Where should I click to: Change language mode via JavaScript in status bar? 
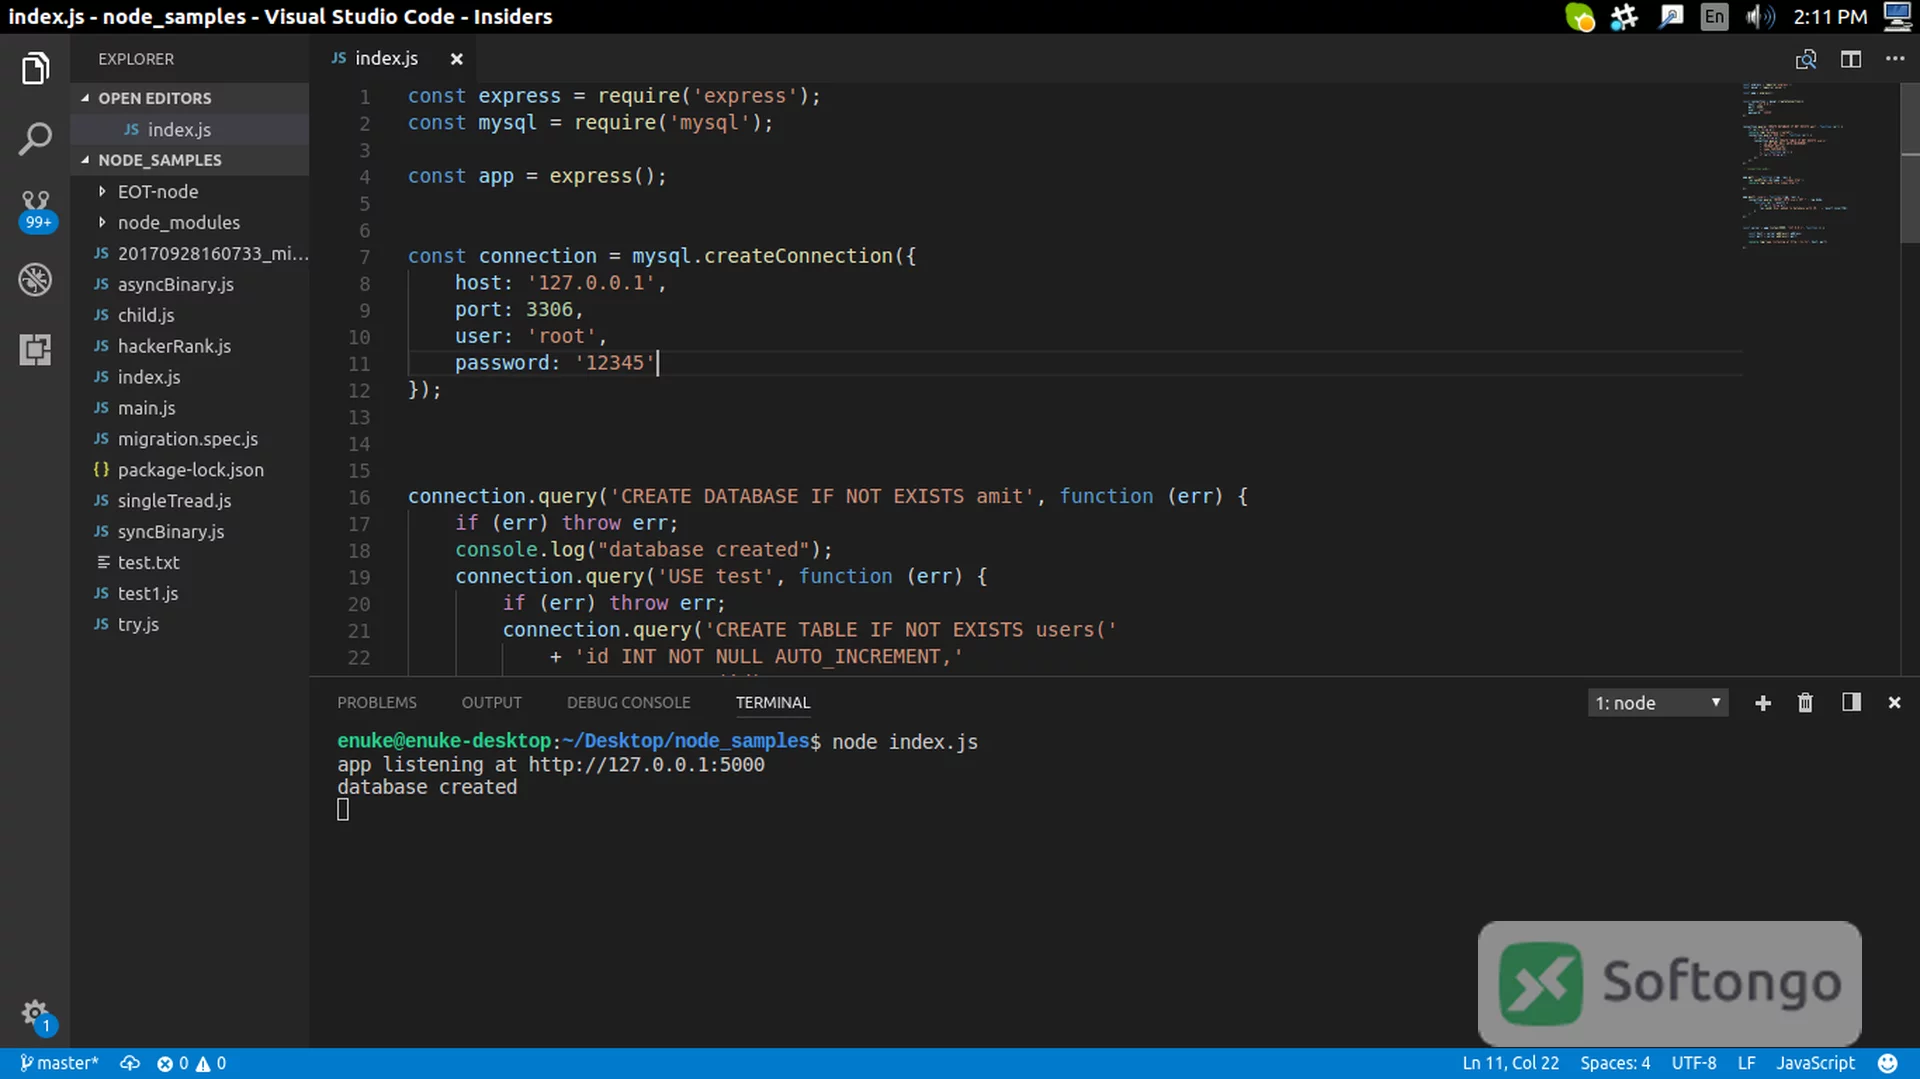1815,1063
